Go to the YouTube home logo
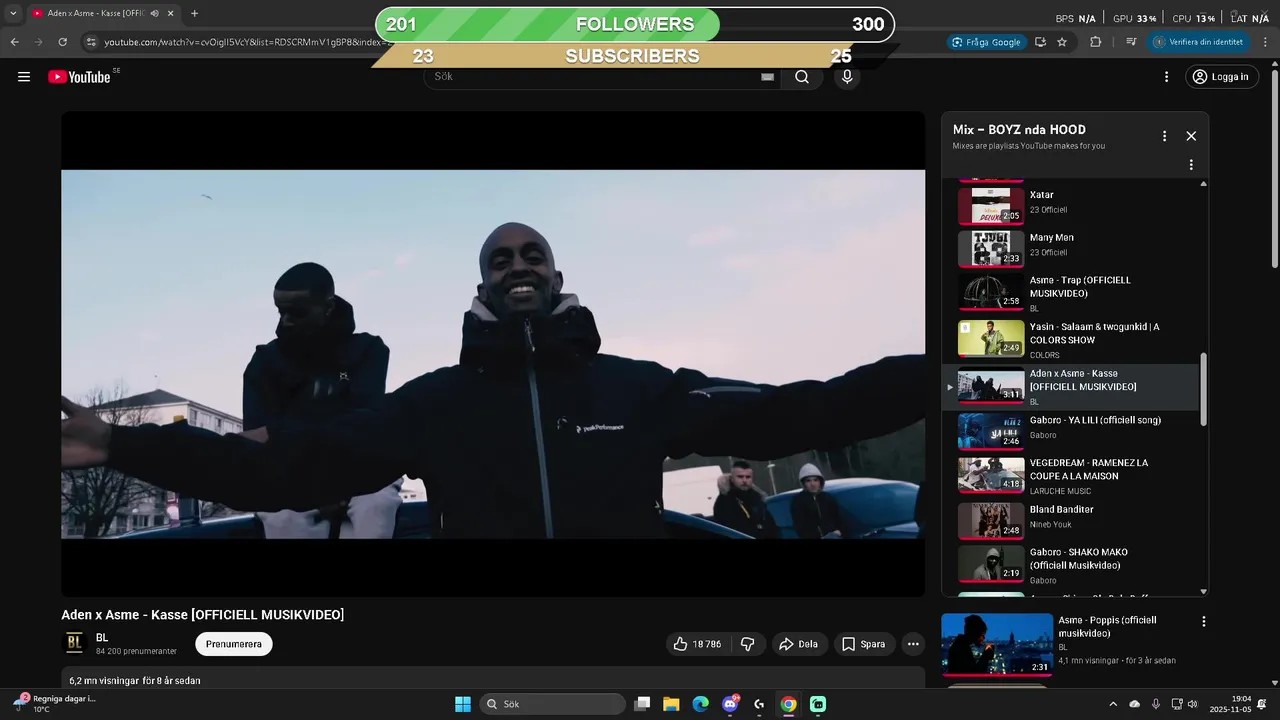The width and height of the screenshot is (1280, 720). coord(79,77)
